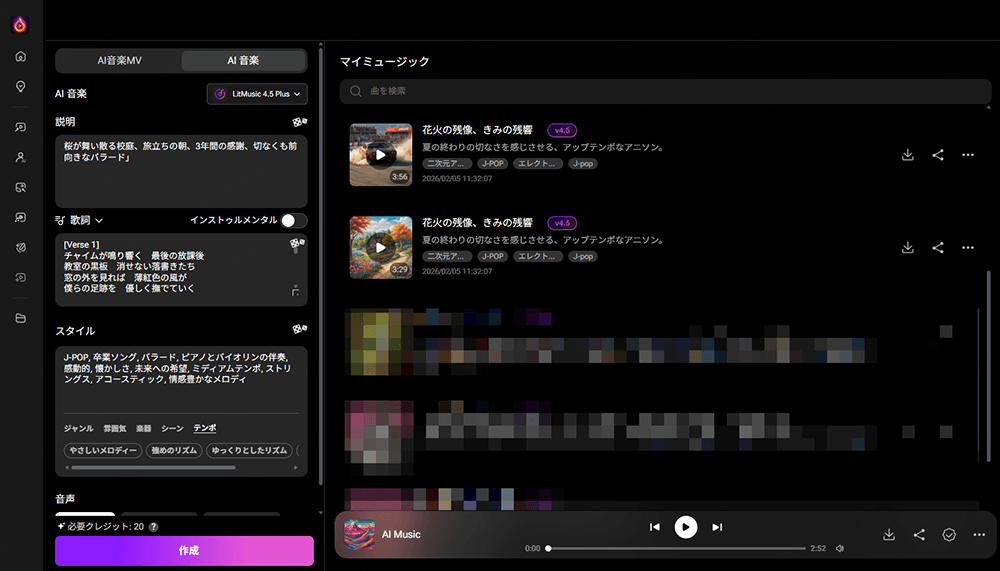The image size is (1000, 571).
Task: Open the folder icon in the sidebar
Action: 20,318
